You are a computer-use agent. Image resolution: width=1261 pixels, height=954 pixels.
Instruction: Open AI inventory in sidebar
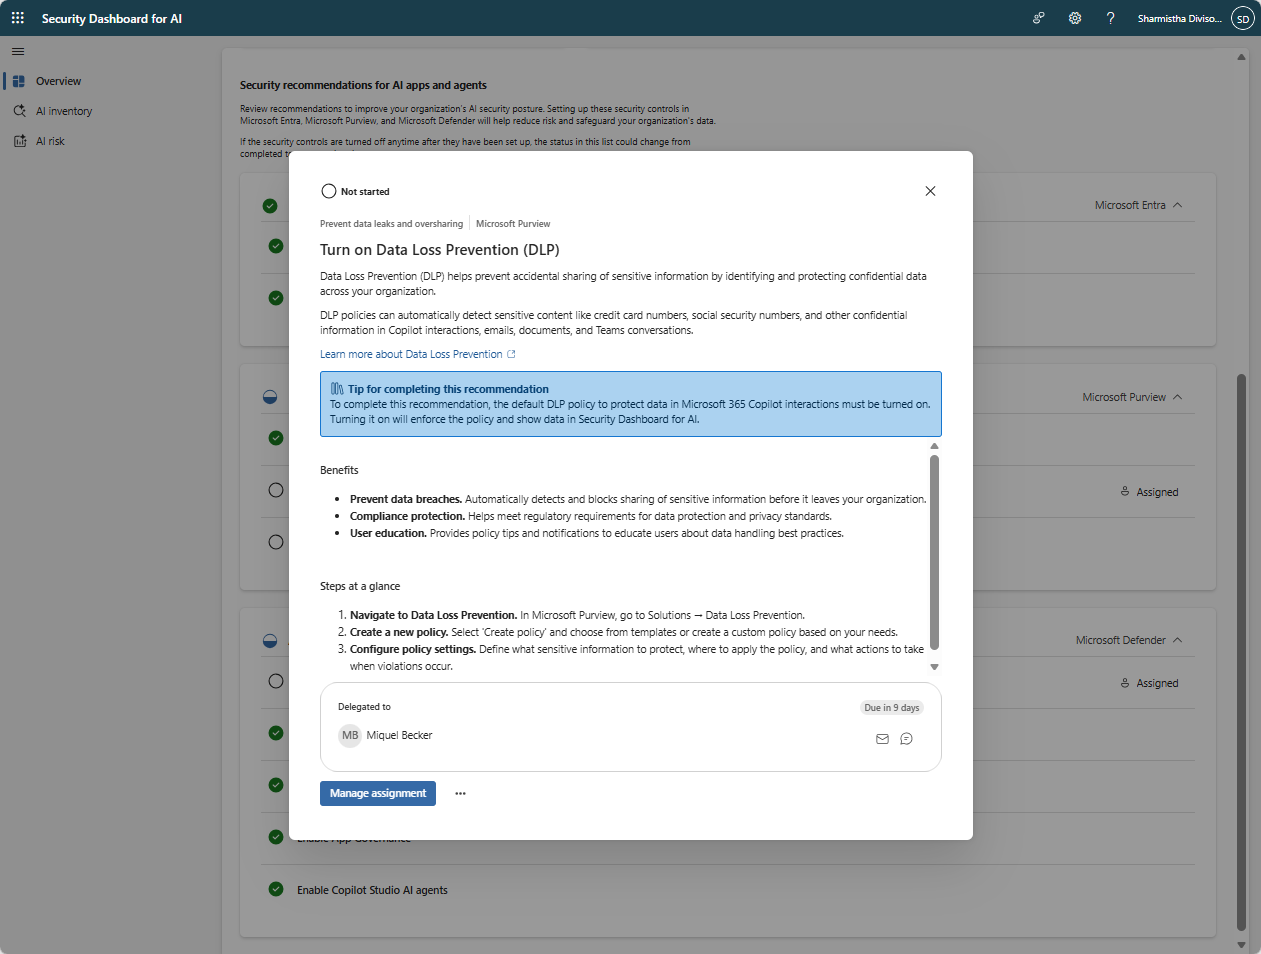(64, 111)
